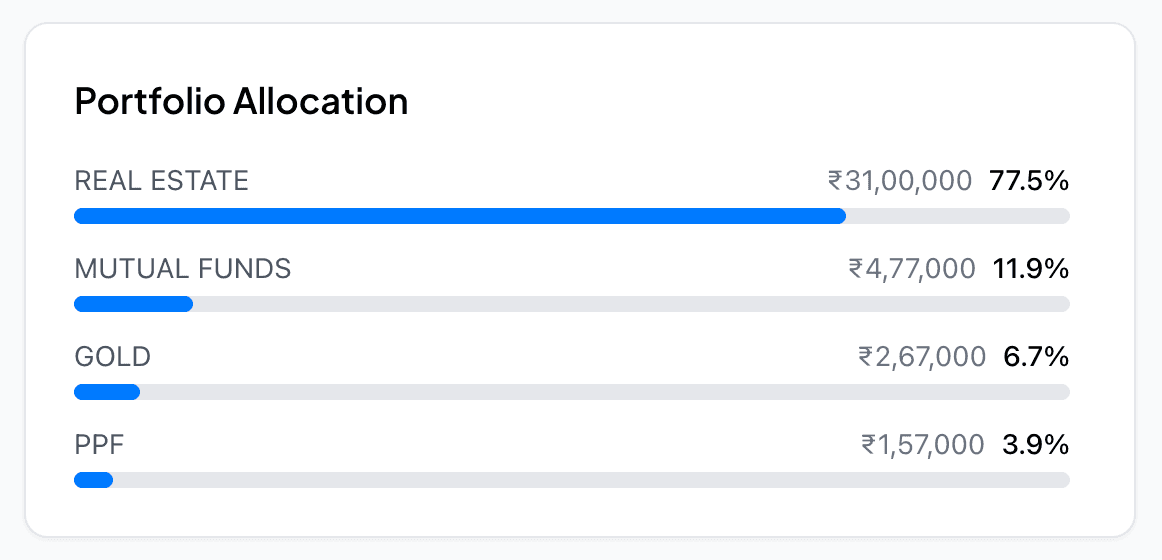Image resolution: width=1162 pixels, height=560 pixels.
Task: Click the 6.7% gold percentage
Action: 1036,356
